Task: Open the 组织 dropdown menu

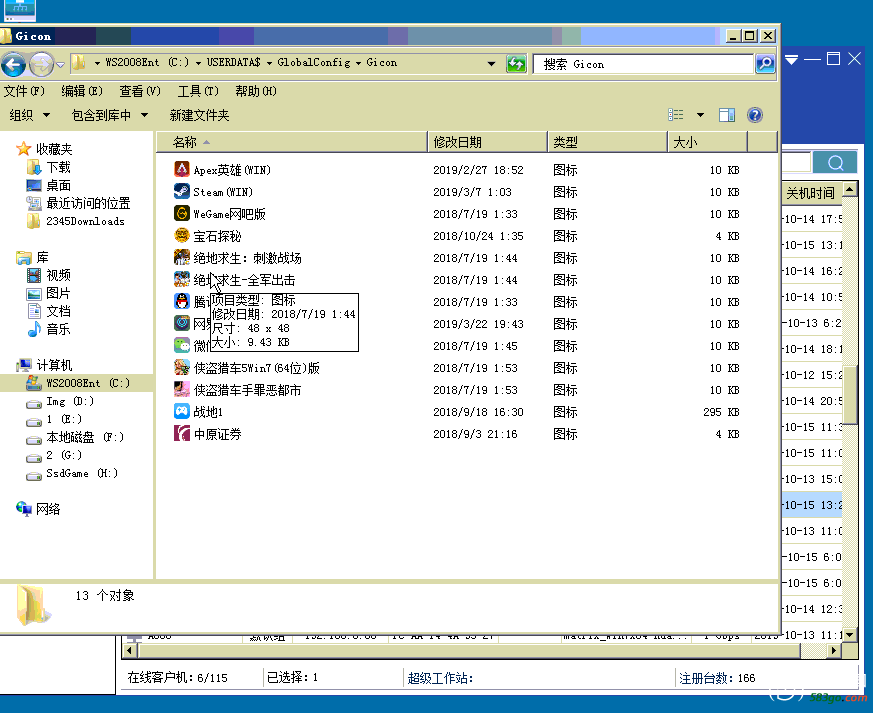Action: pyautogui.click(x=30, y=115)
